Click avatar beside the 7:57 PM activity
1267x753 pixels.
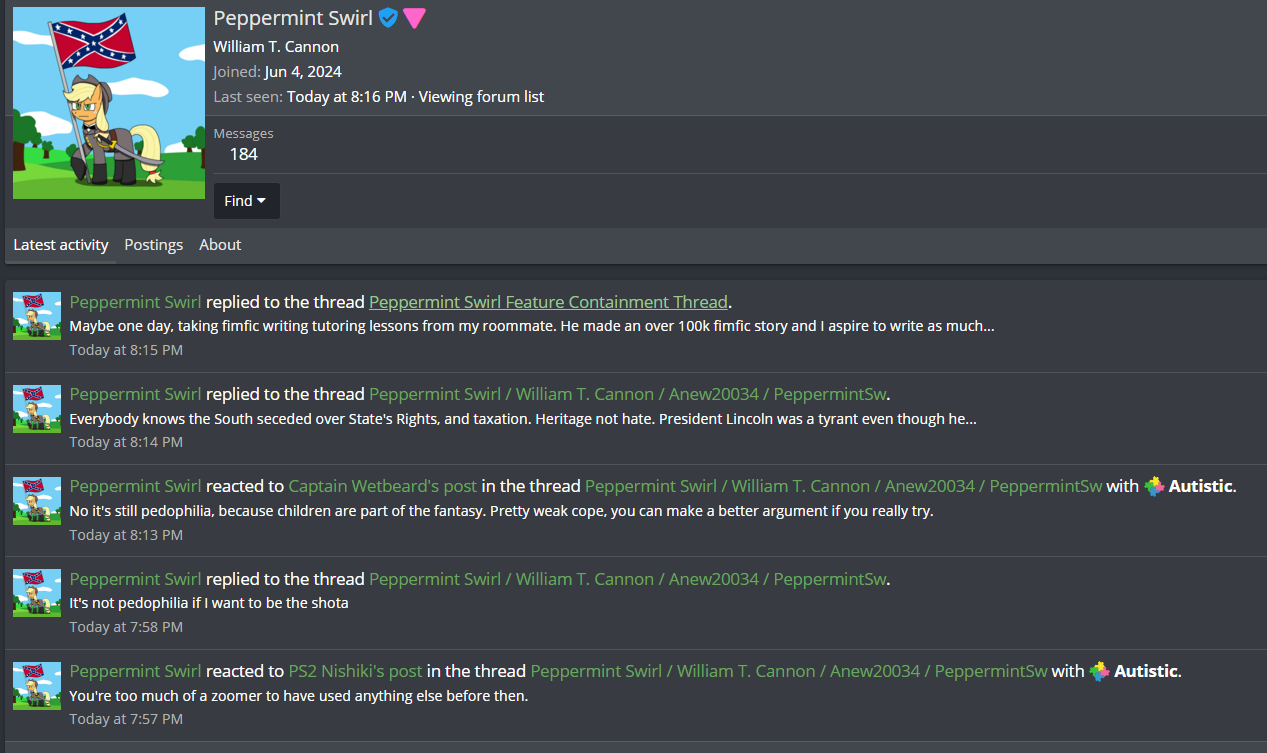pyautogui.click(x=37, y=685)
